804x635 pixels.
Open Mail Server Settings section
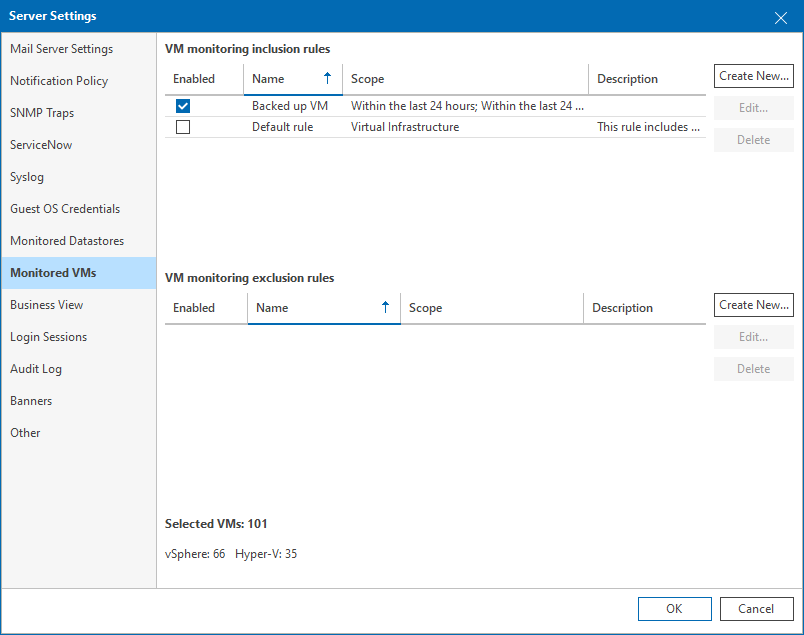(63, 48)
